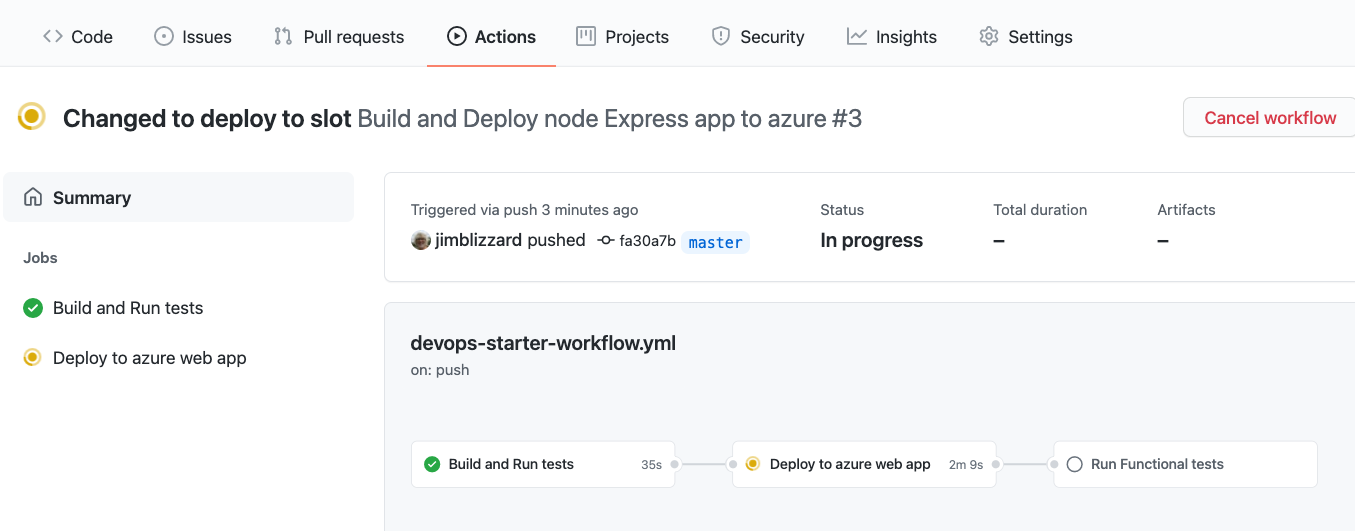The width and height of the screenshot is (1355, 531).
Task: Open repository Settings tab
Action: coord(1025,37)
